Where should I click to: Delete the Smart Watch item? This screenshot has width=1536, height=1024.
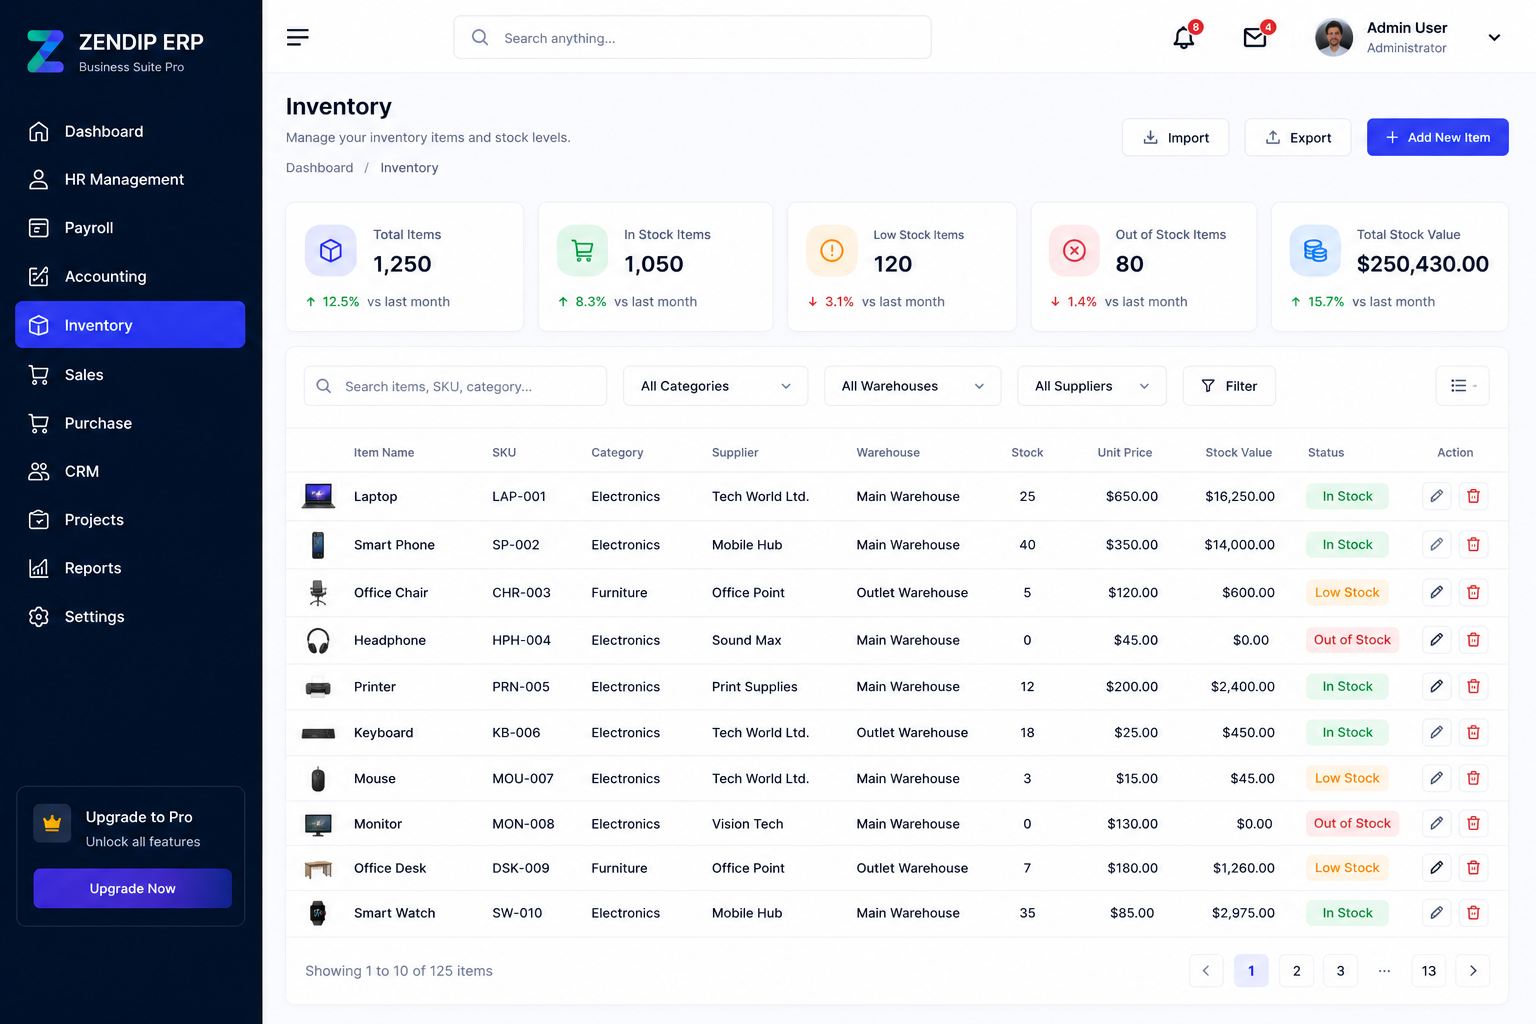point(1473,912)
